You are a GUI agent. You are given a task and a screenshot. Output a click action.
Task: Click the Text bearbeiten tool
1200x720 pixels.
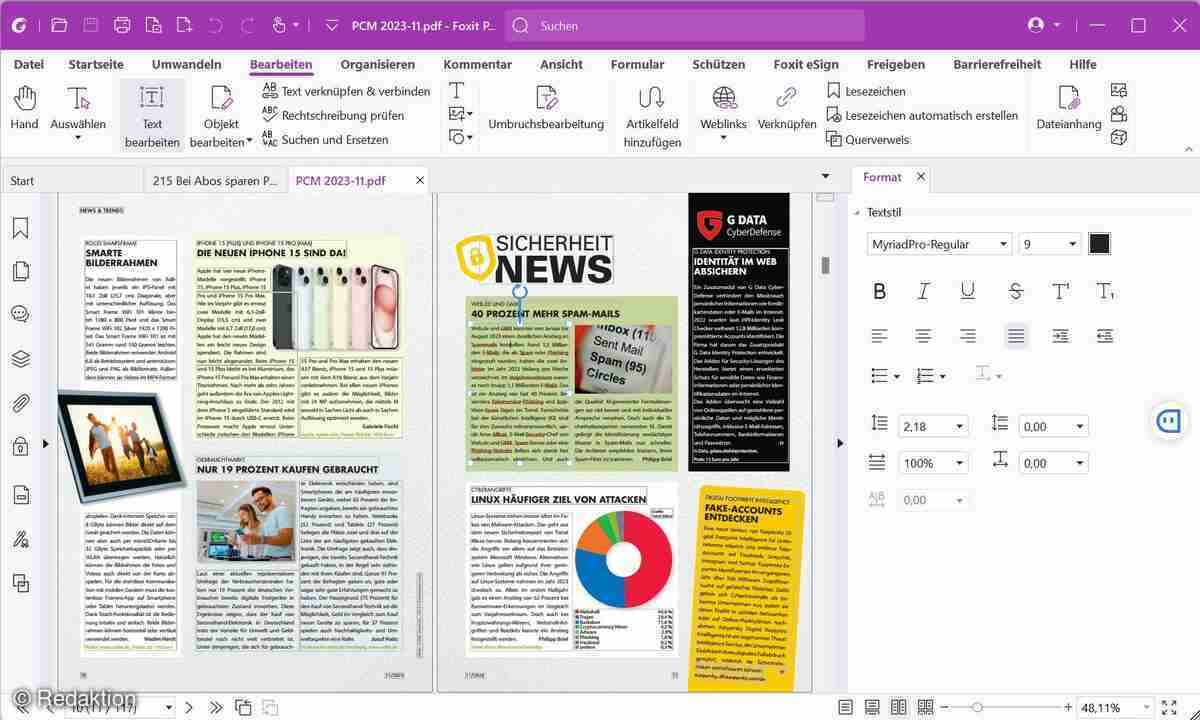(152, 115)
